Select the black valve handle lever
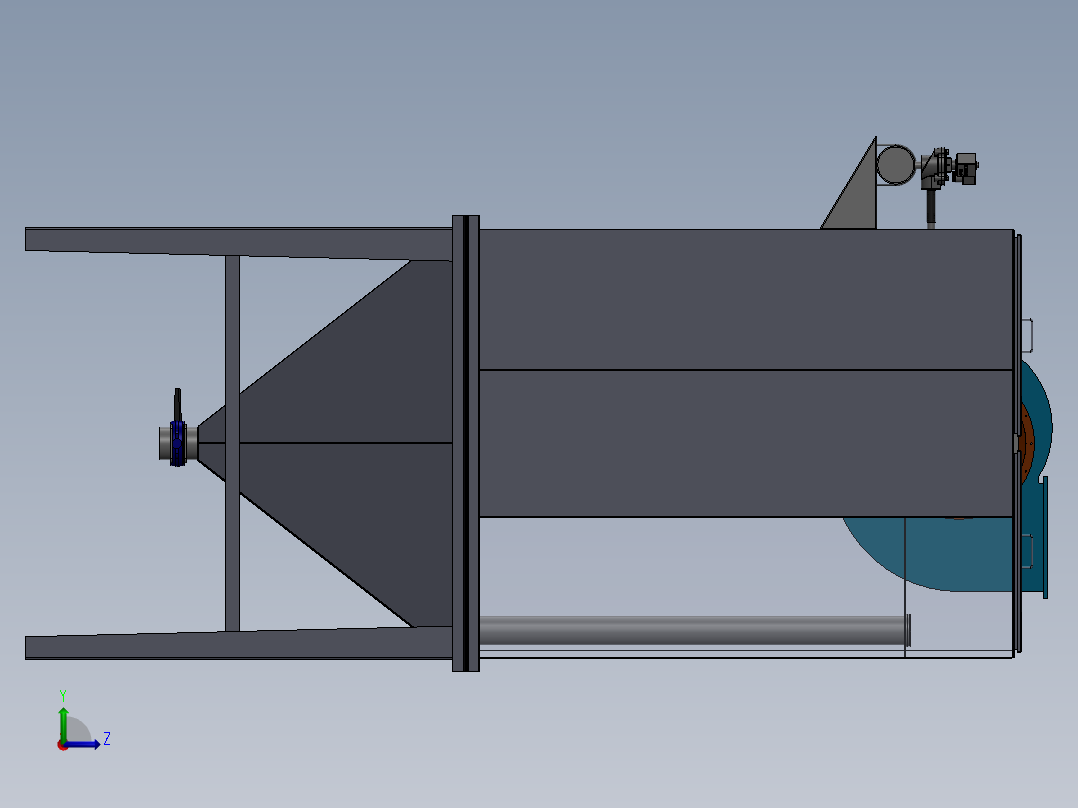 click(x=179, y=404)
